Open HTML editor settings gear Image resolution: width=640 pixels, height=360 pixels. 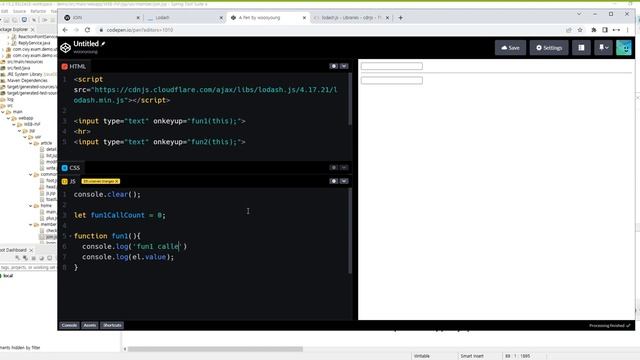coord(333,66)
